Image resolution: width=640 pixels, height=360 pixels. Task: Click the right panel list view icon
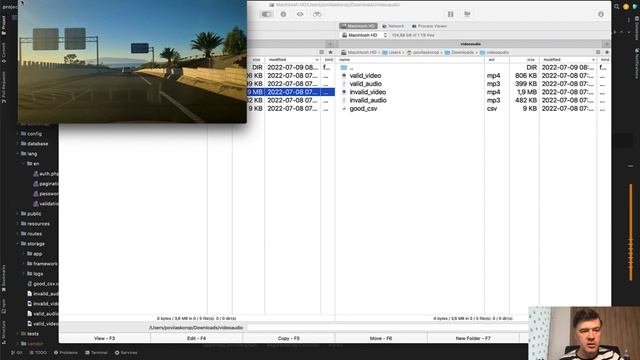tap(598, 52)
